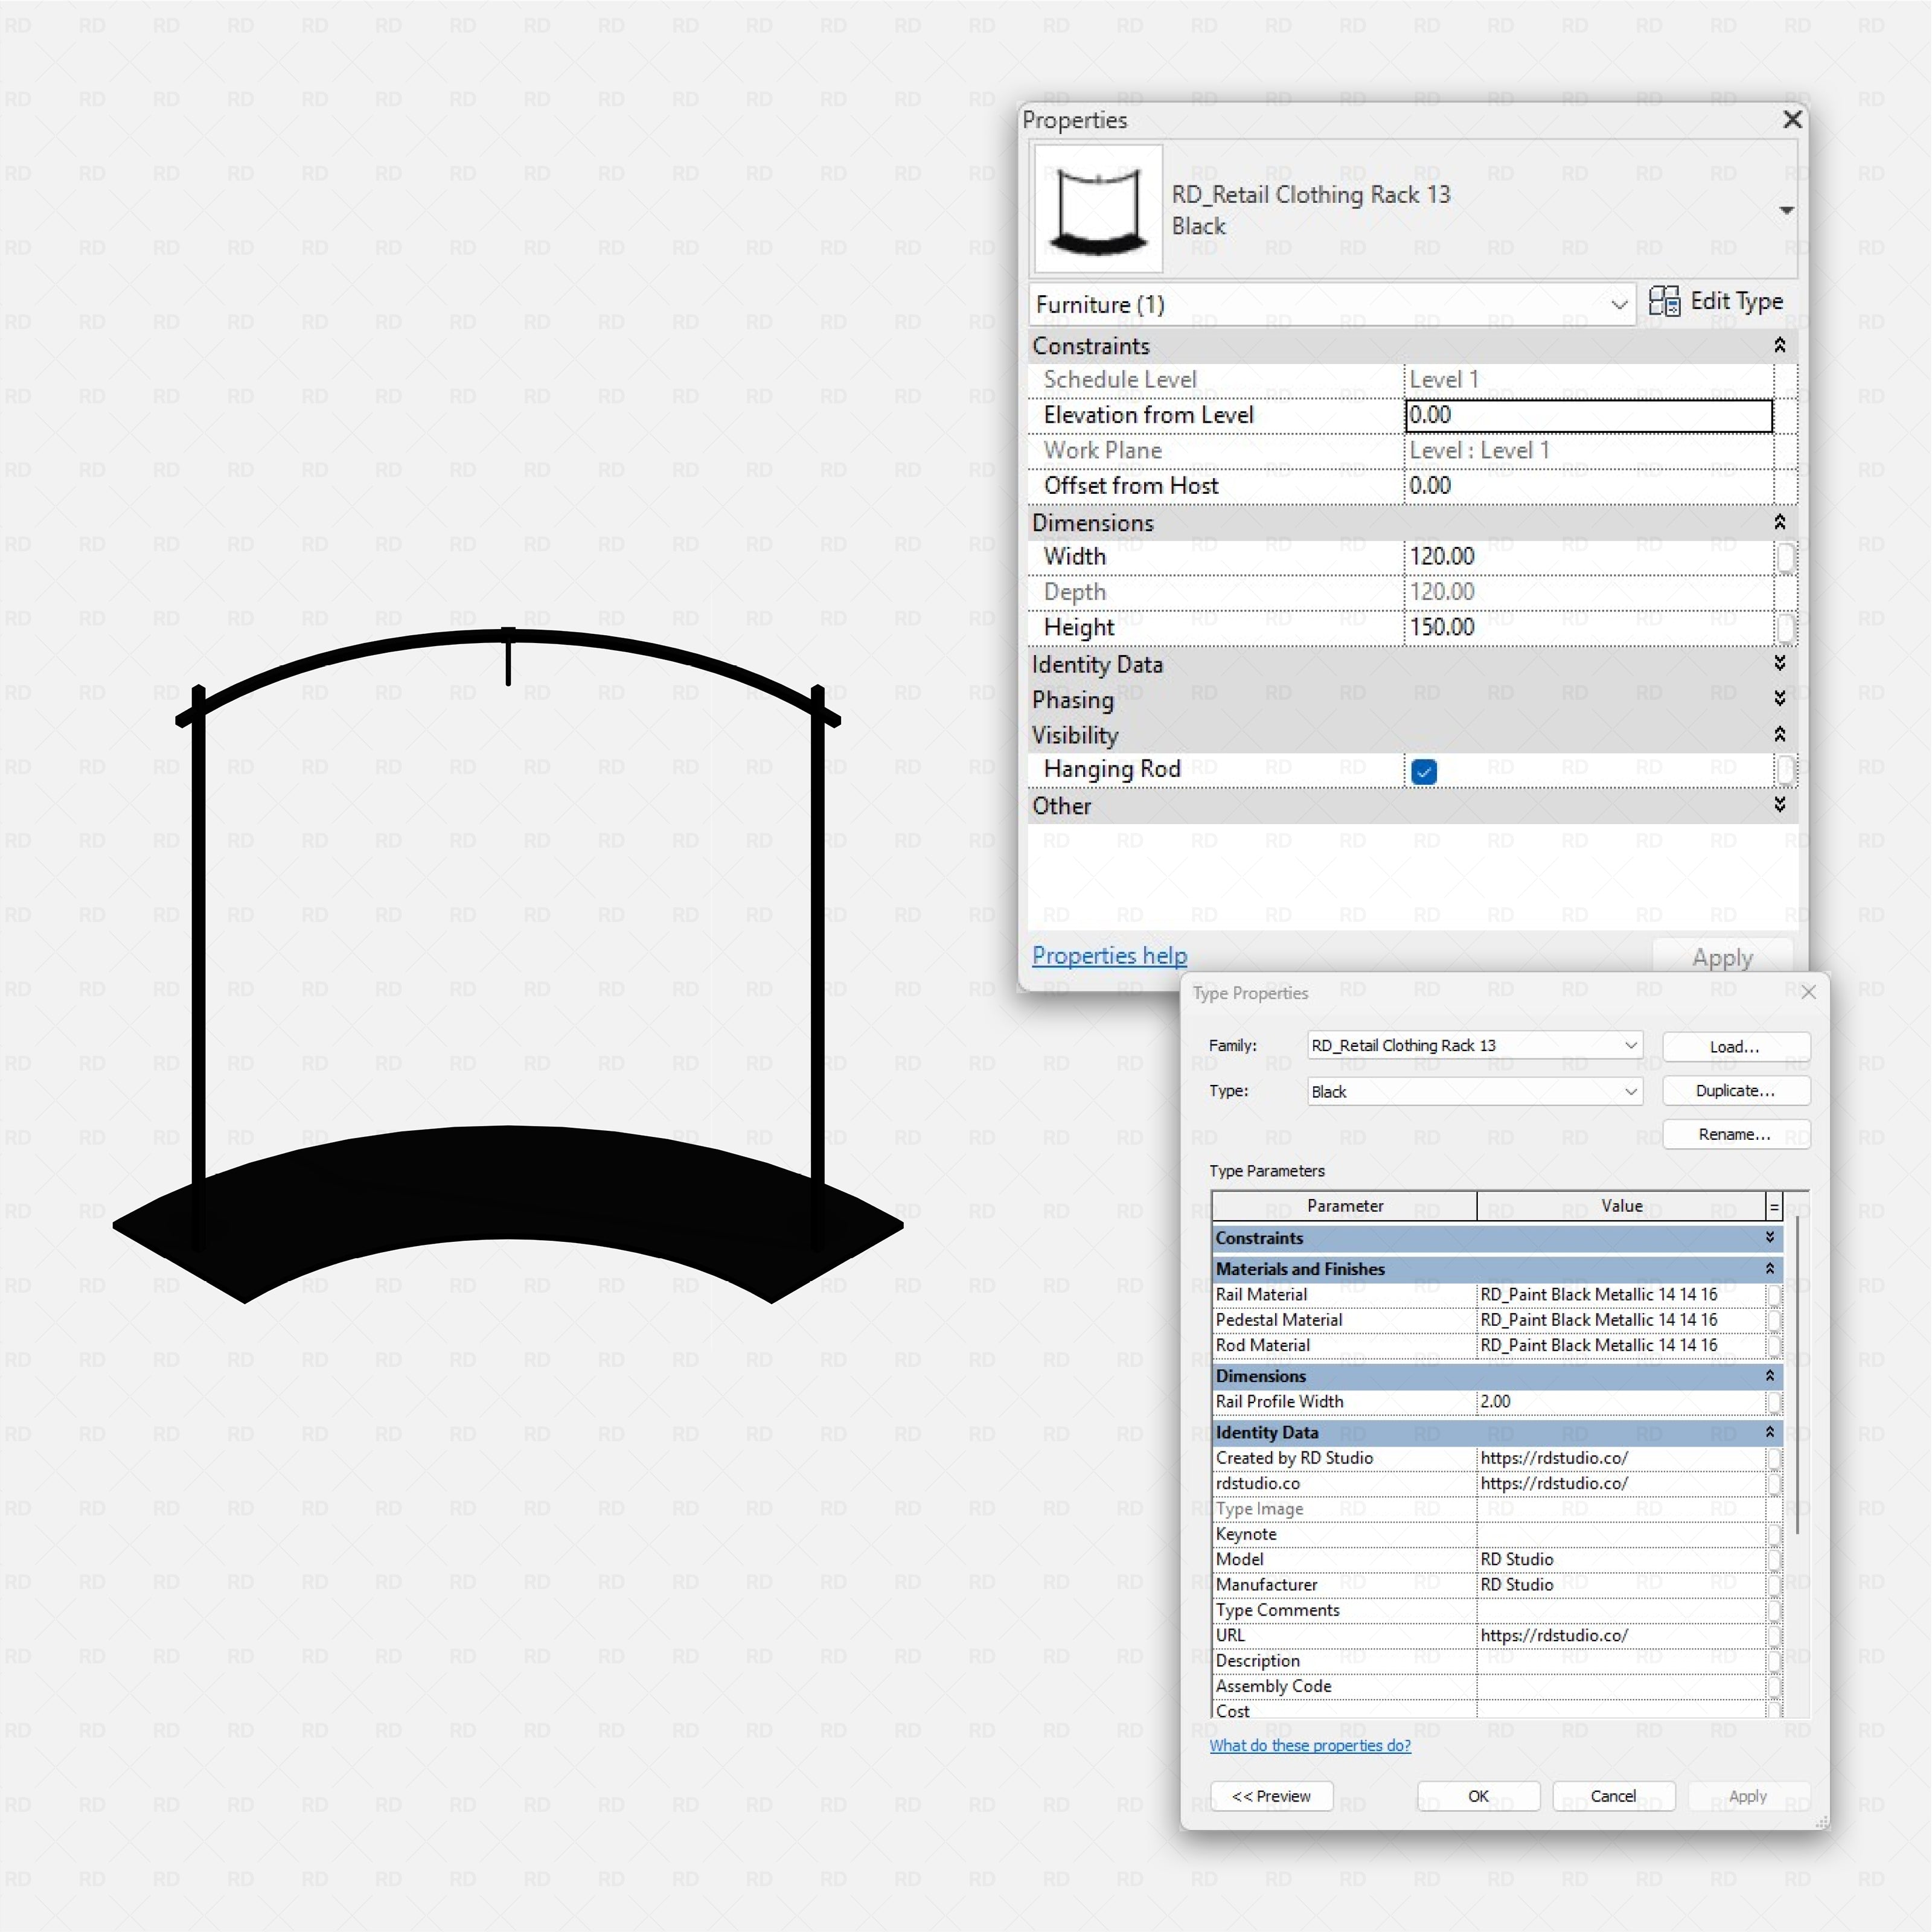Click the Model value RD Studio
This screenshot has width=1932, height=1932.
[1621, 1559]
